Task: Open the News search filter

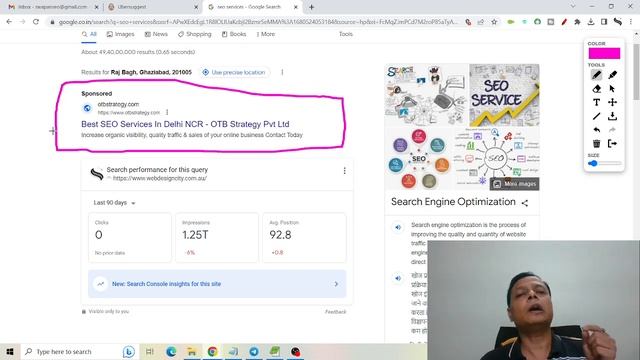Action: pos(156,34)
